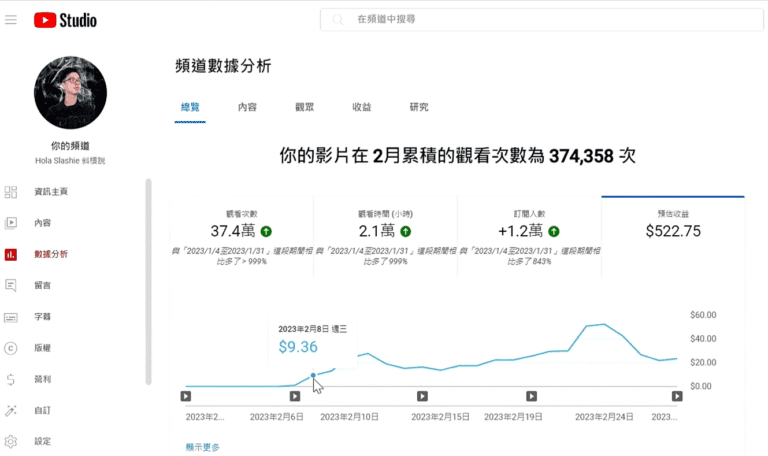Click the dashboard grid icon
Viewport: 768px width, 456px height.
point(11,192)
